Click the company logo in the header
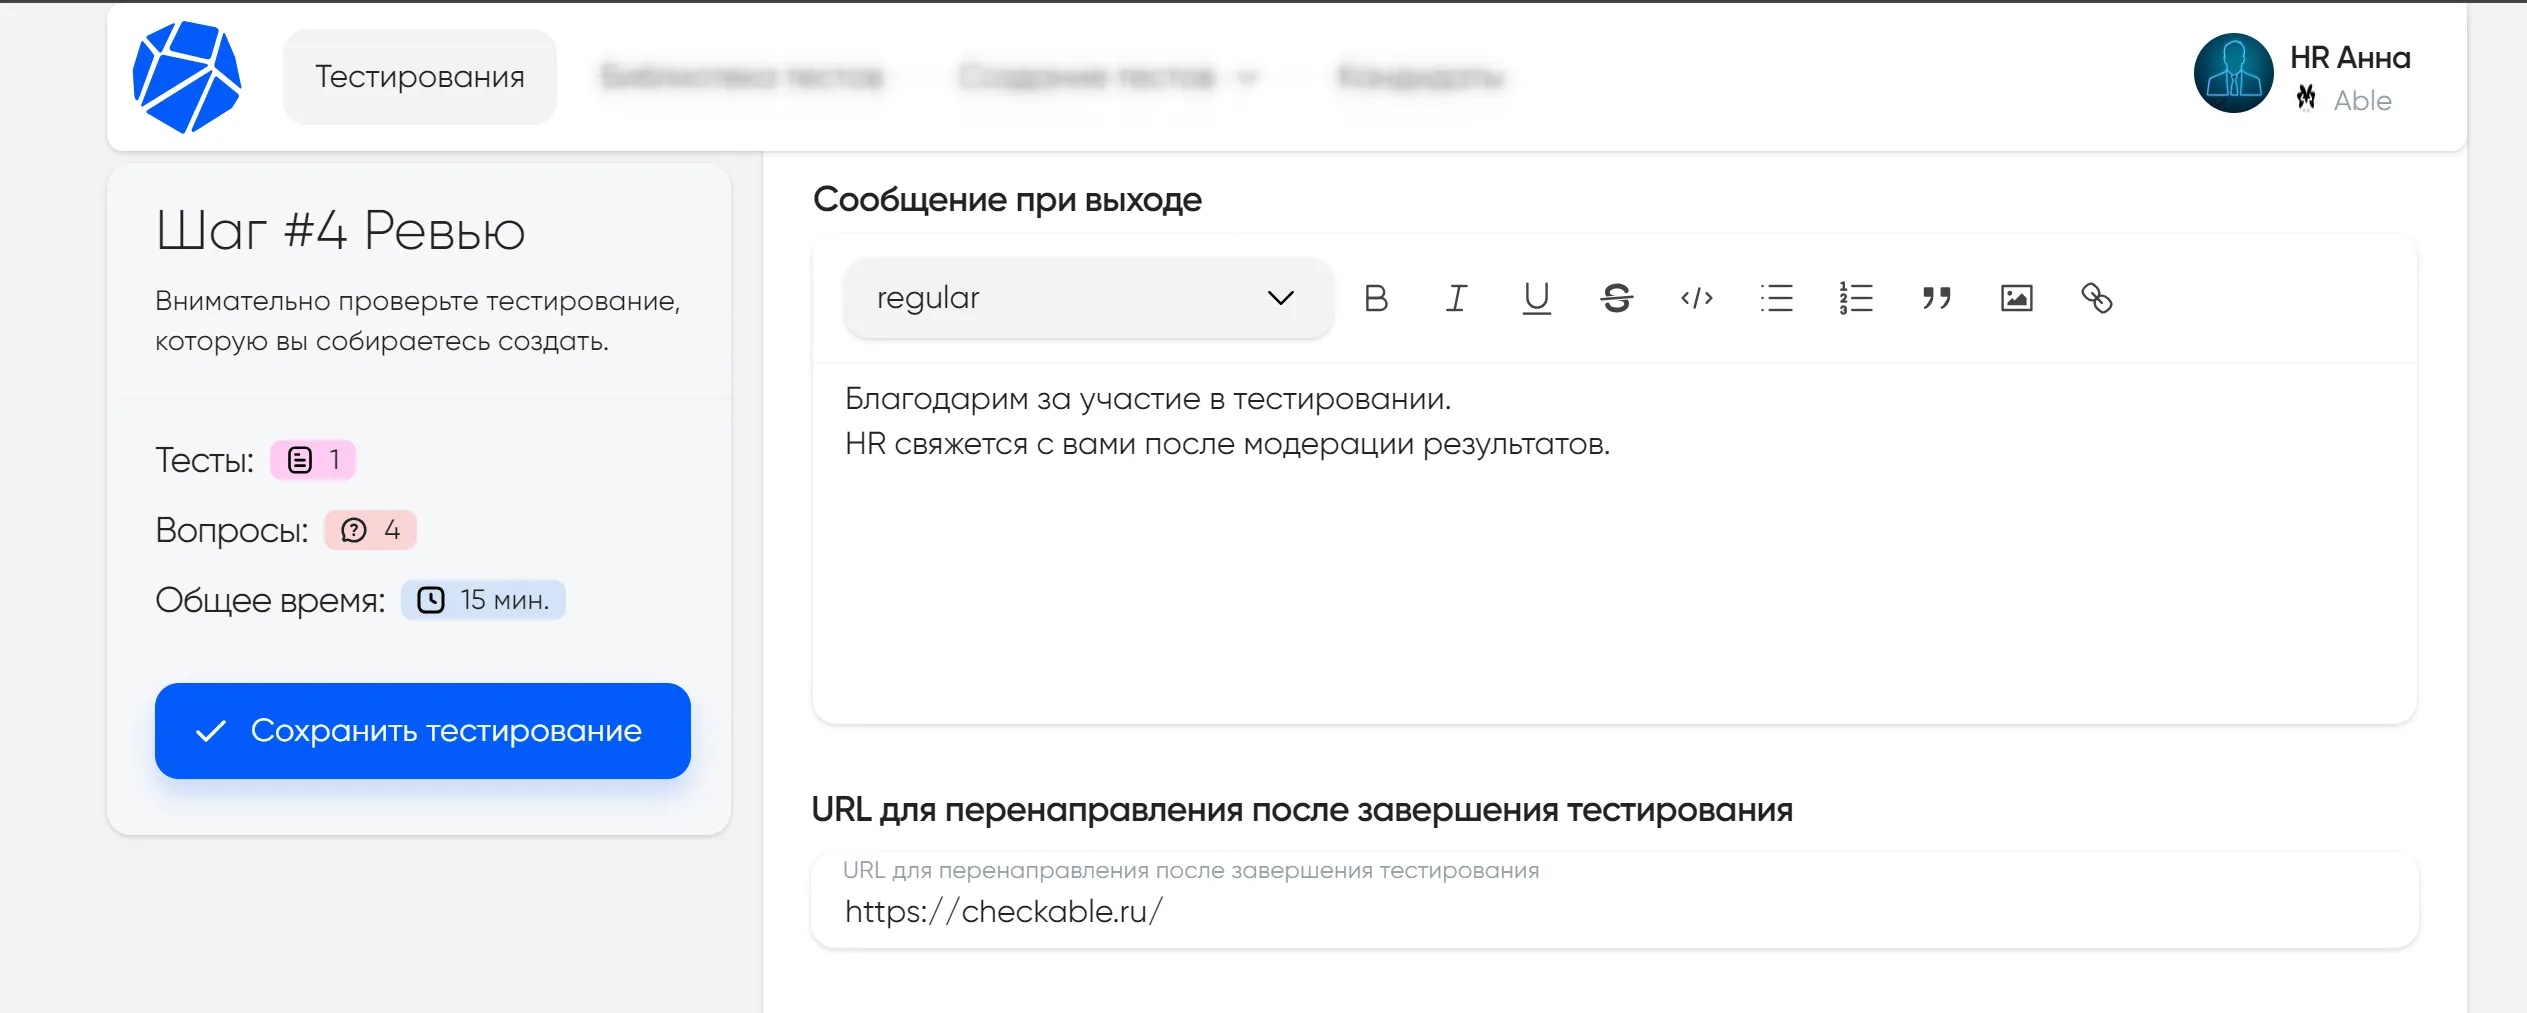This screenshot has width=2527, height=1013. pos(185,77)
